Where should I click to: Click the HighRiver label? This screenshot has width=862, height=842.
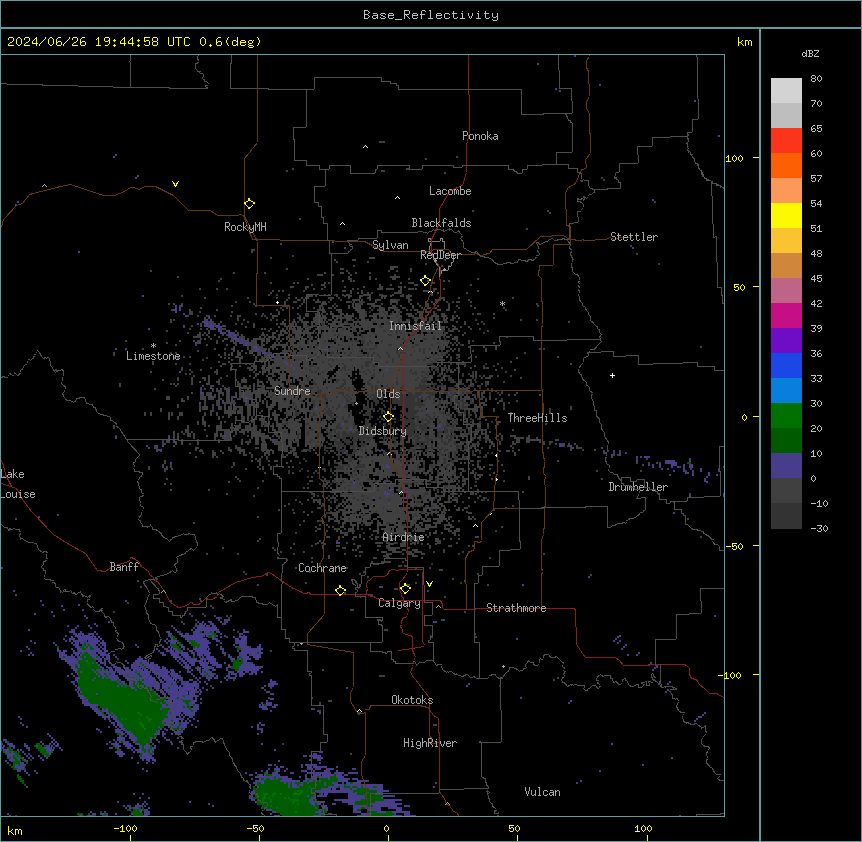[x=430, y=743]
